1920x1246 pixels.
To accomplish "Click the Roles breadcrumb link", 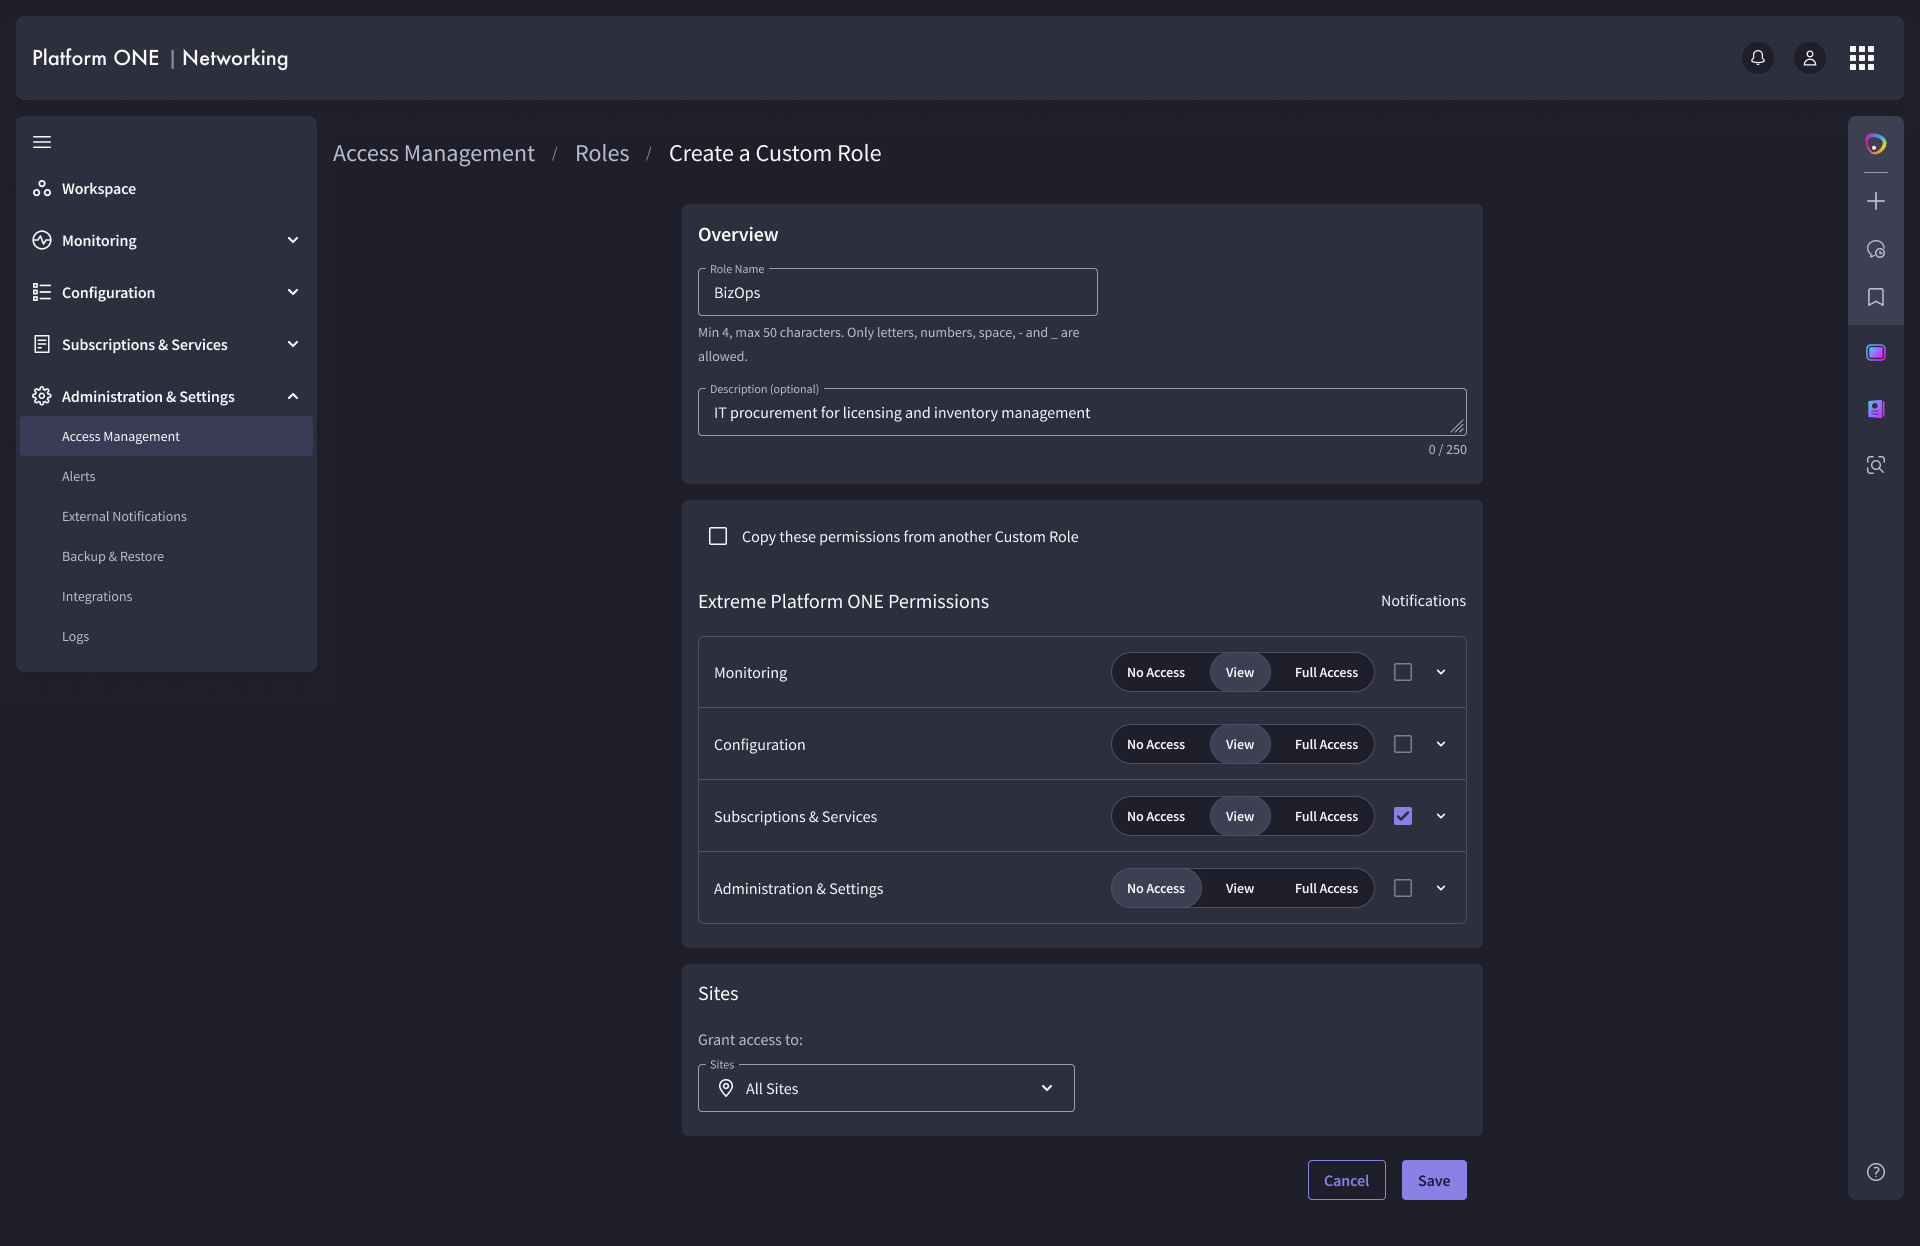I will (602, 153).
